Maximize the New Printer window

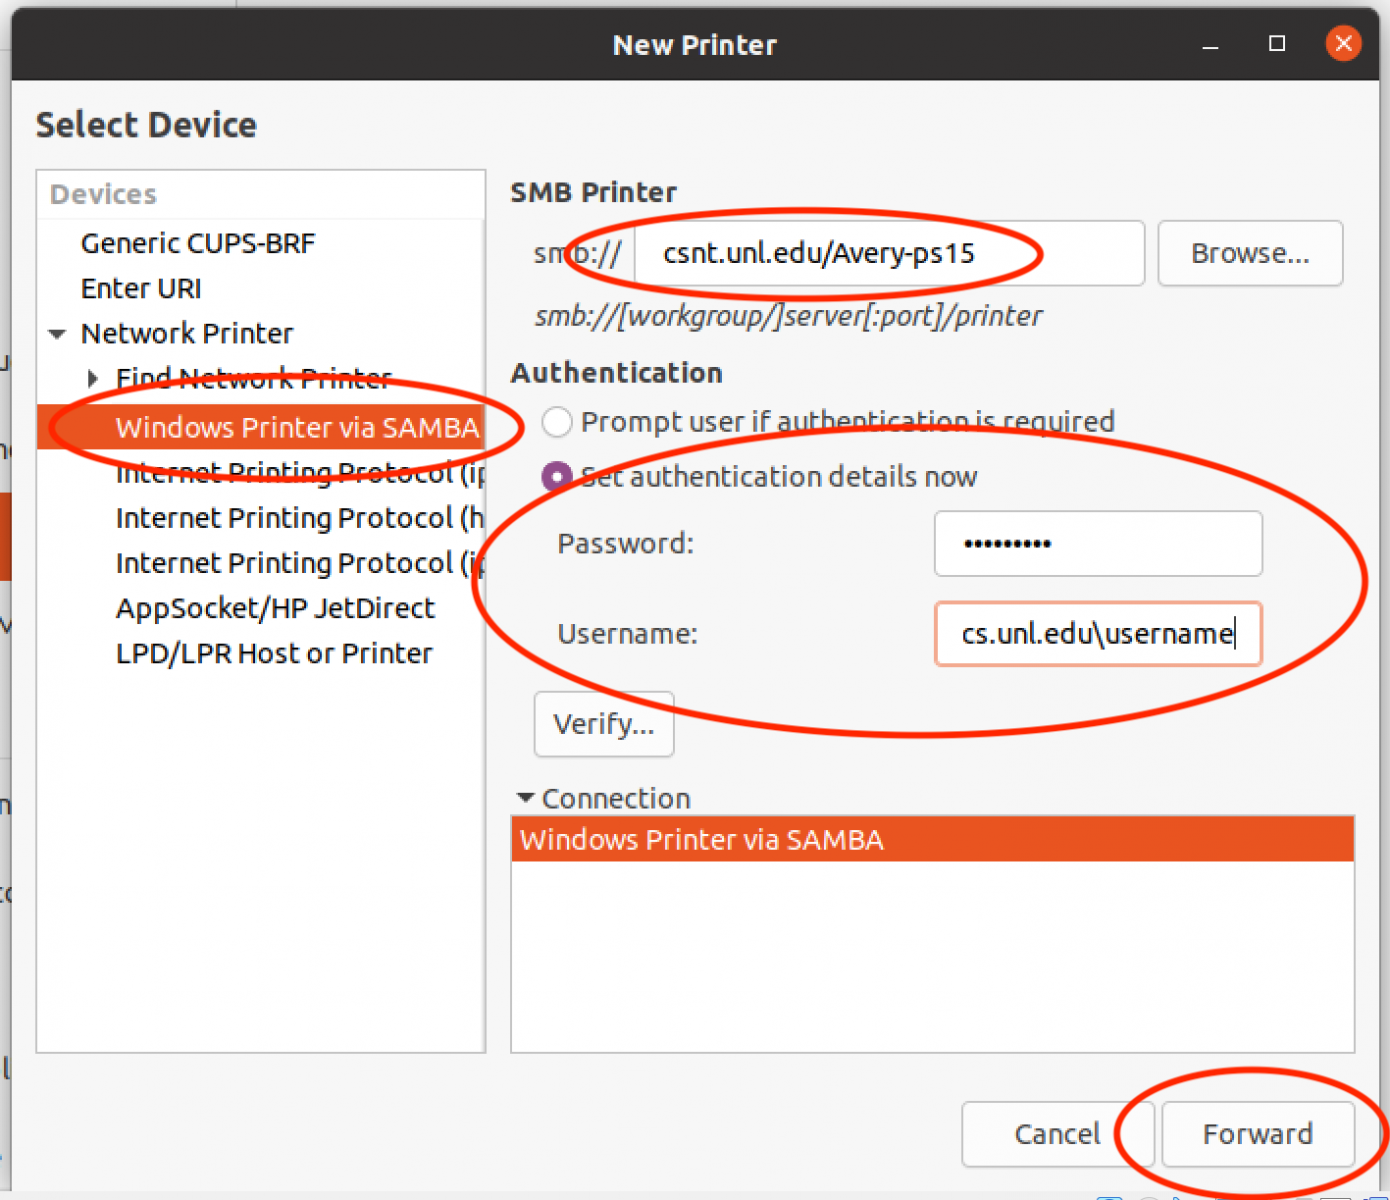tap(1276, 44)
